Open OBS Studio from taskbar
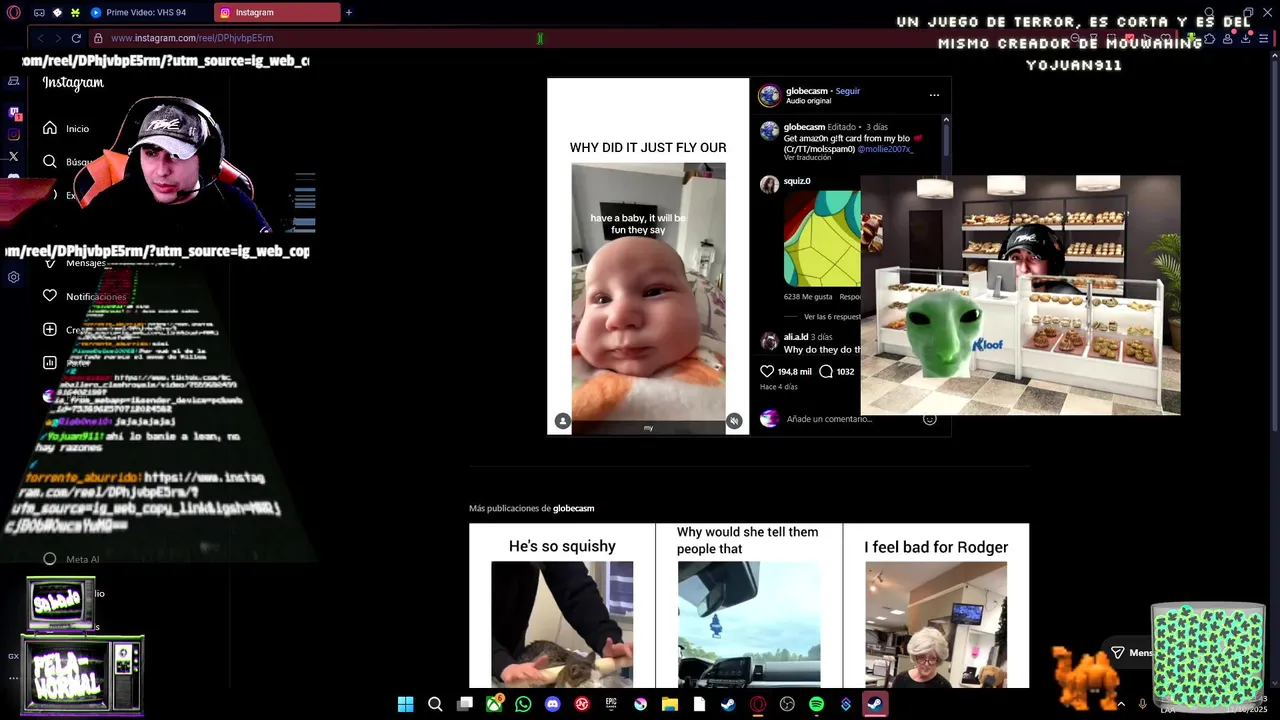Image resolution: width=1280 pixels, height=720 pixels. point(787,704)
